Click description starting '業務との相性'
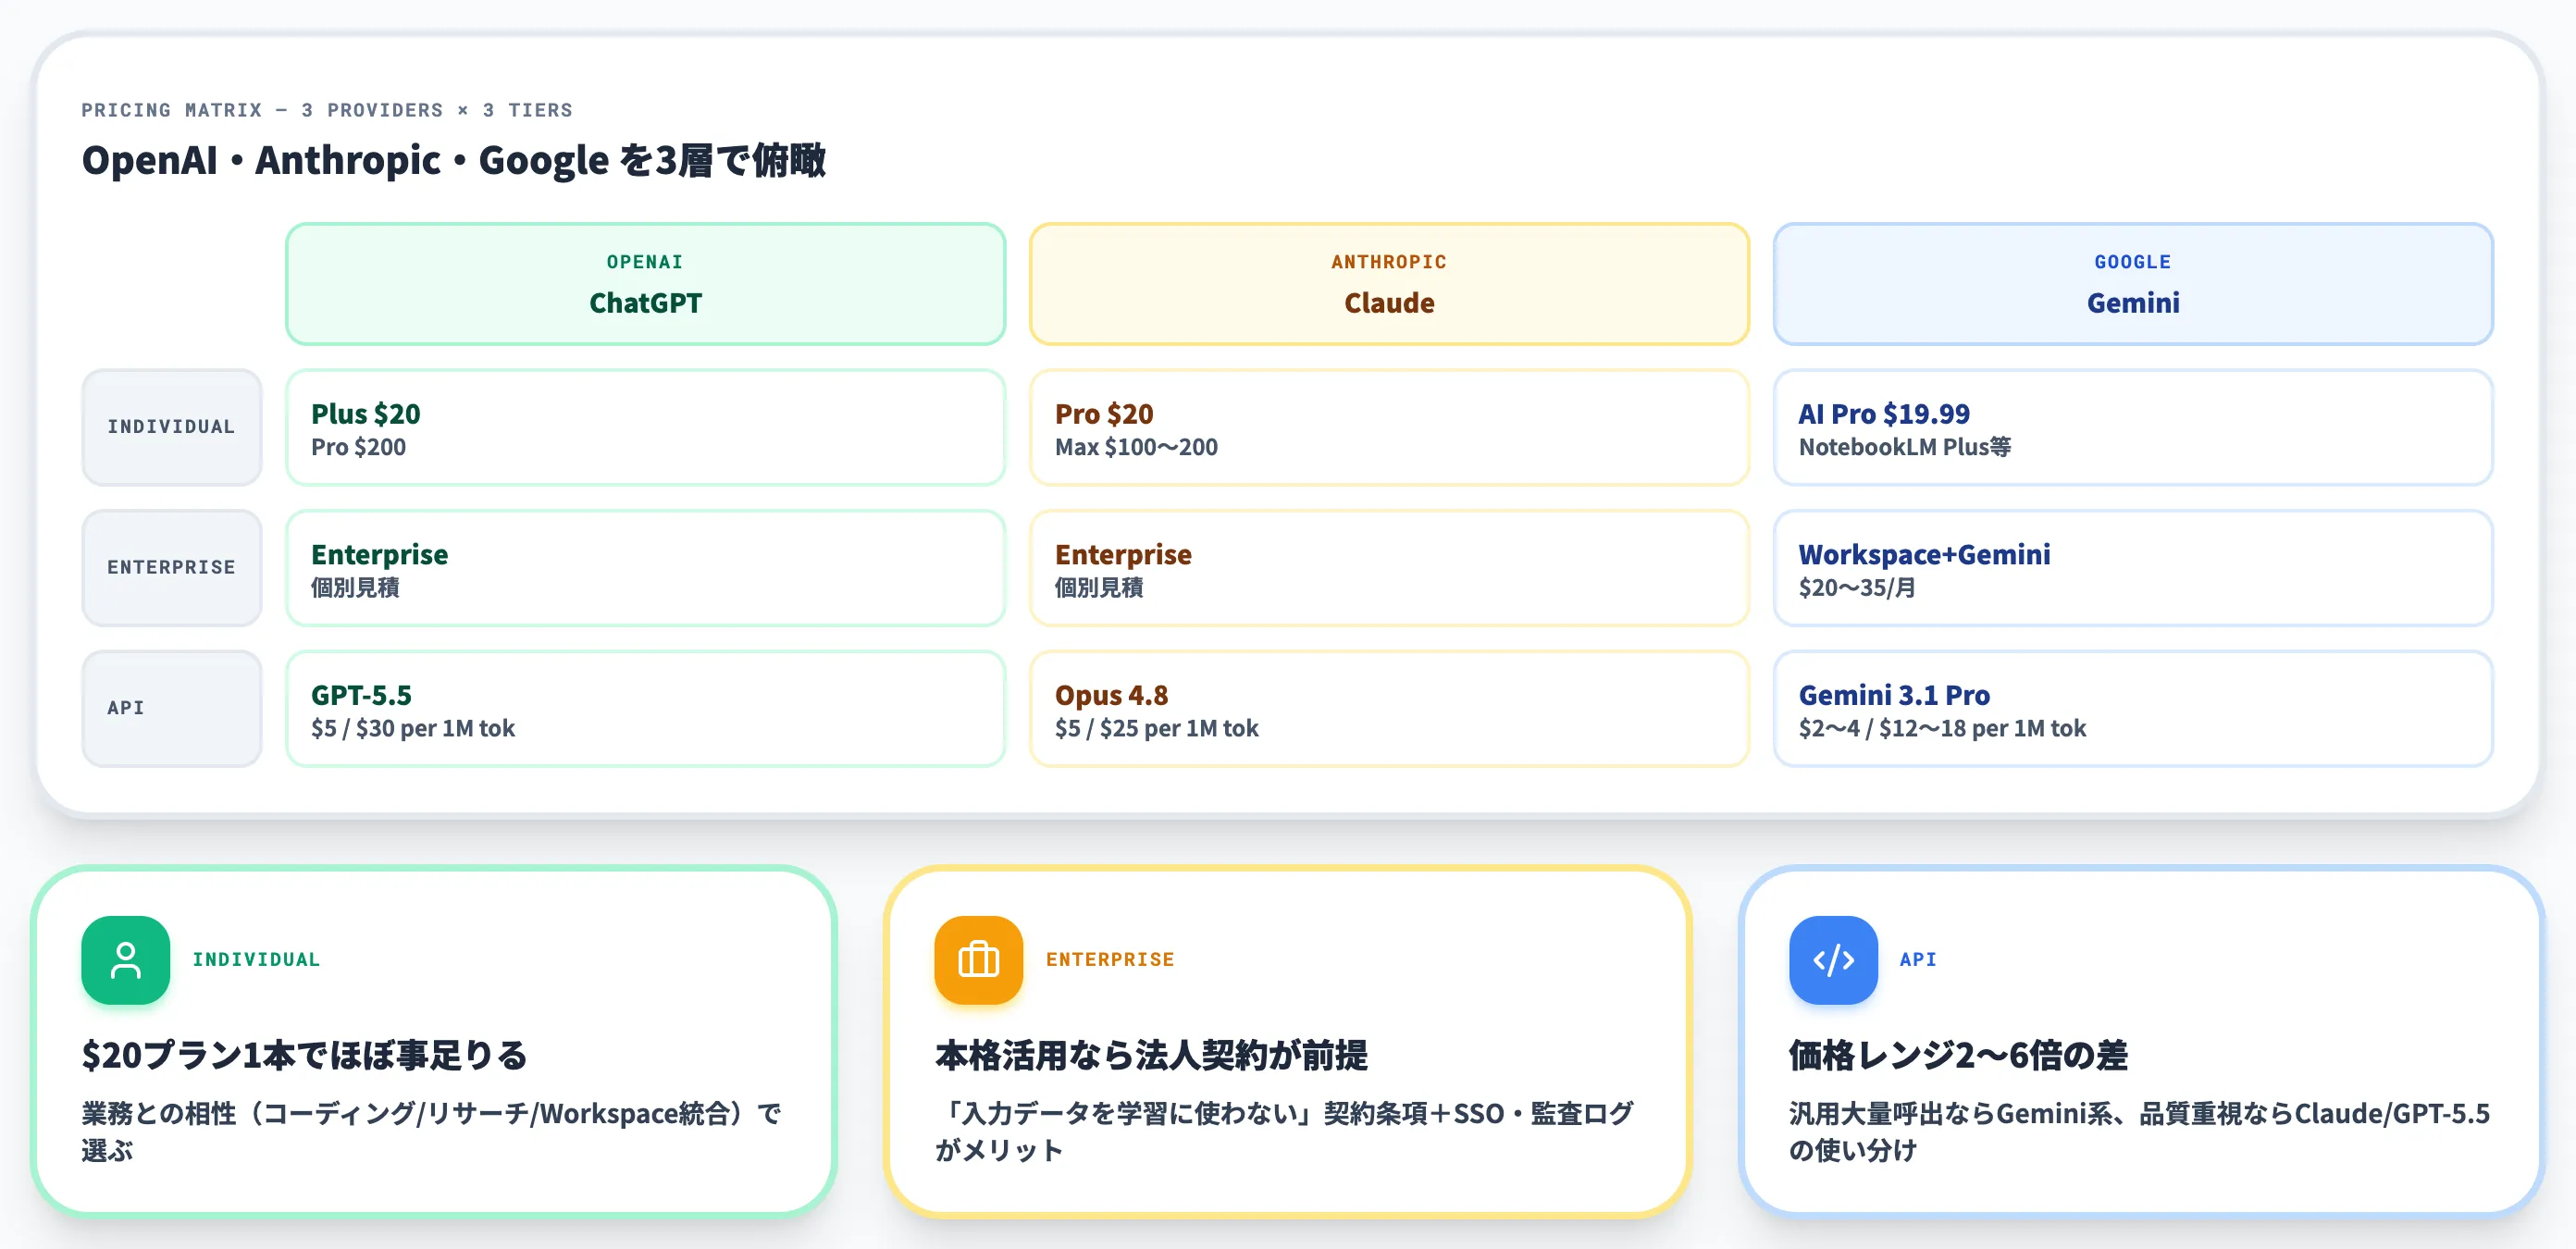2576x1249 pixels. 432,1132
